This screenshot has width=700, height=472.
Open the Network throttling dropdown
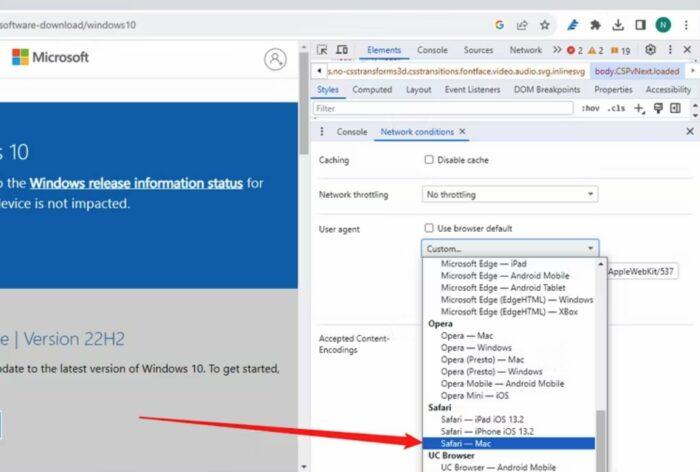pos(509,194)
